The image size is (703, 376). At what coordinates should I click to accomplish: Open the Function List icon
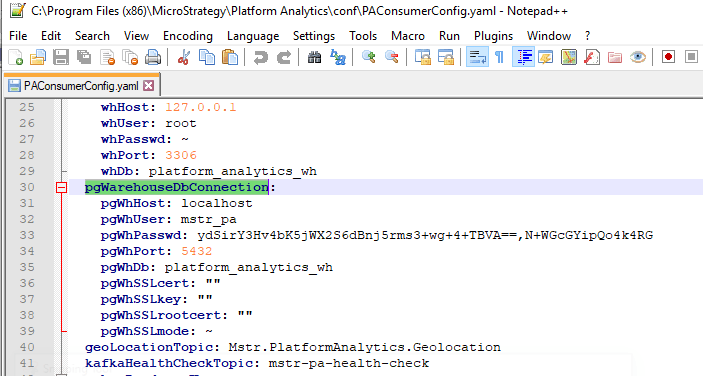pos(592,57)
